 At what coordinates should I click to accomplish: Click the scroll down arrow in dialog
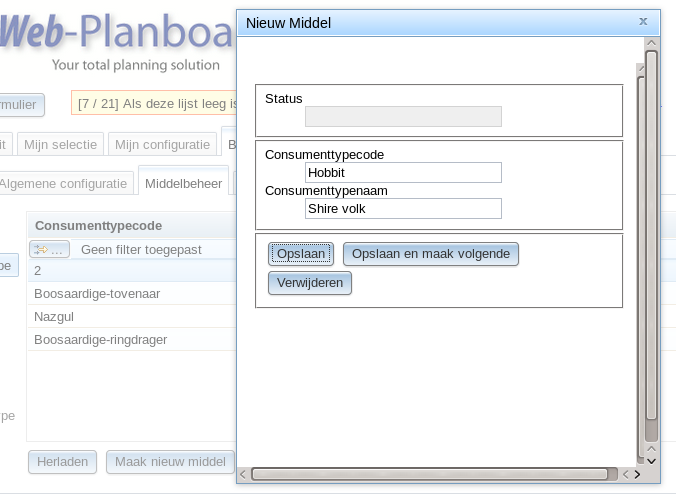(x=651, y=461)
